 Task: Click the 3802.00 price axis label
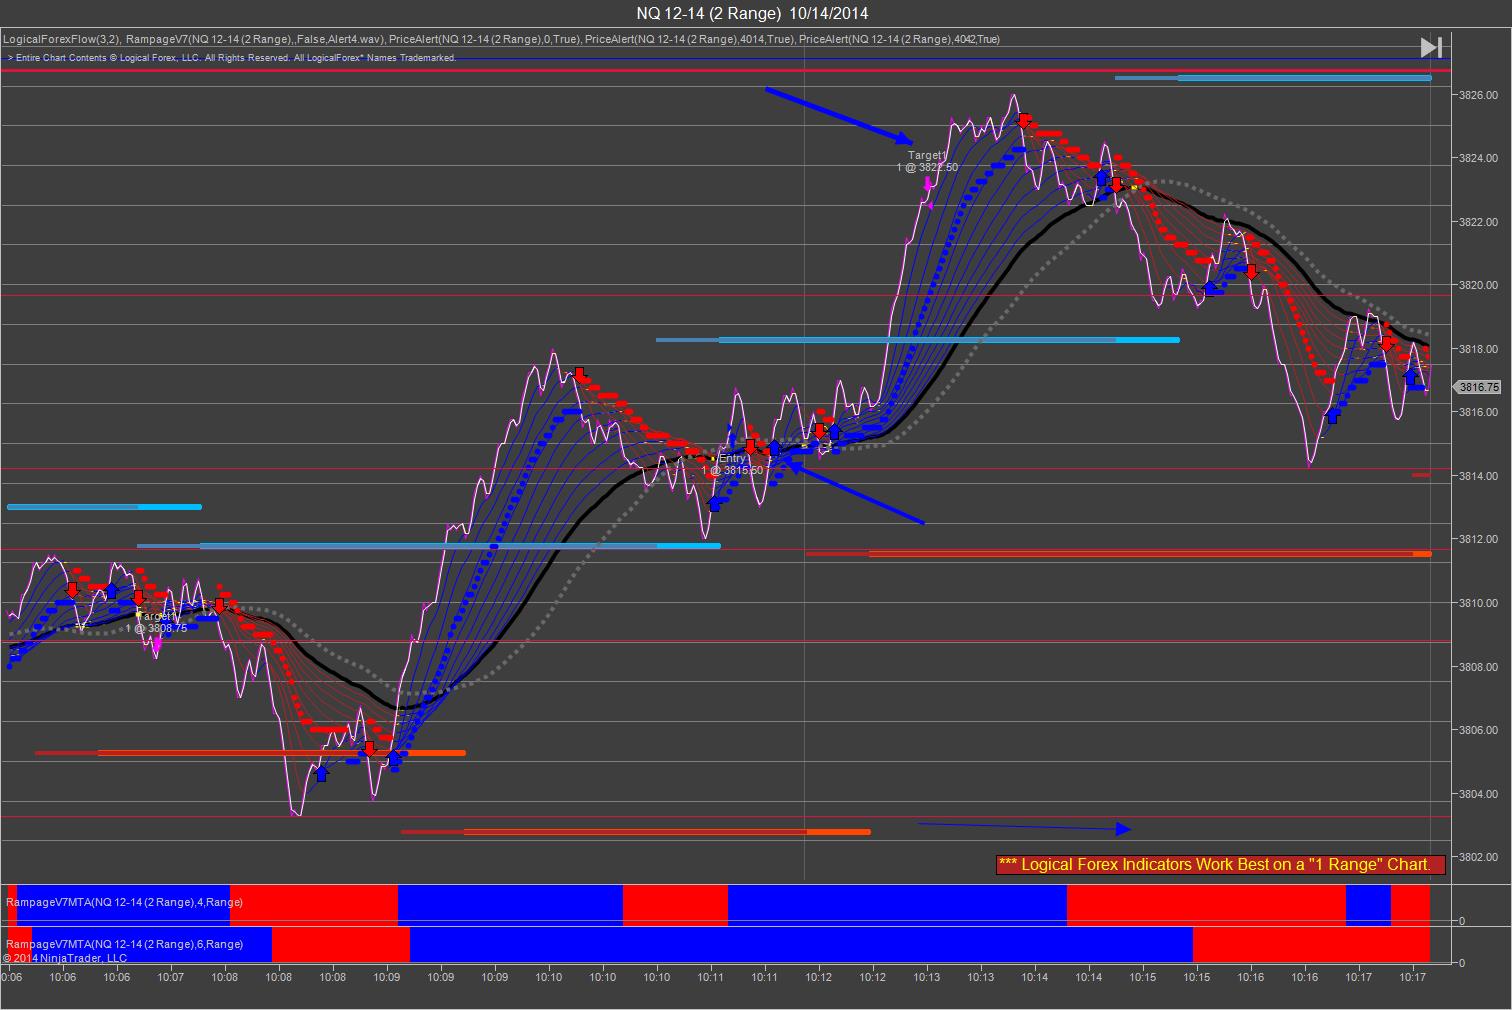click(x=1478, y=857)
